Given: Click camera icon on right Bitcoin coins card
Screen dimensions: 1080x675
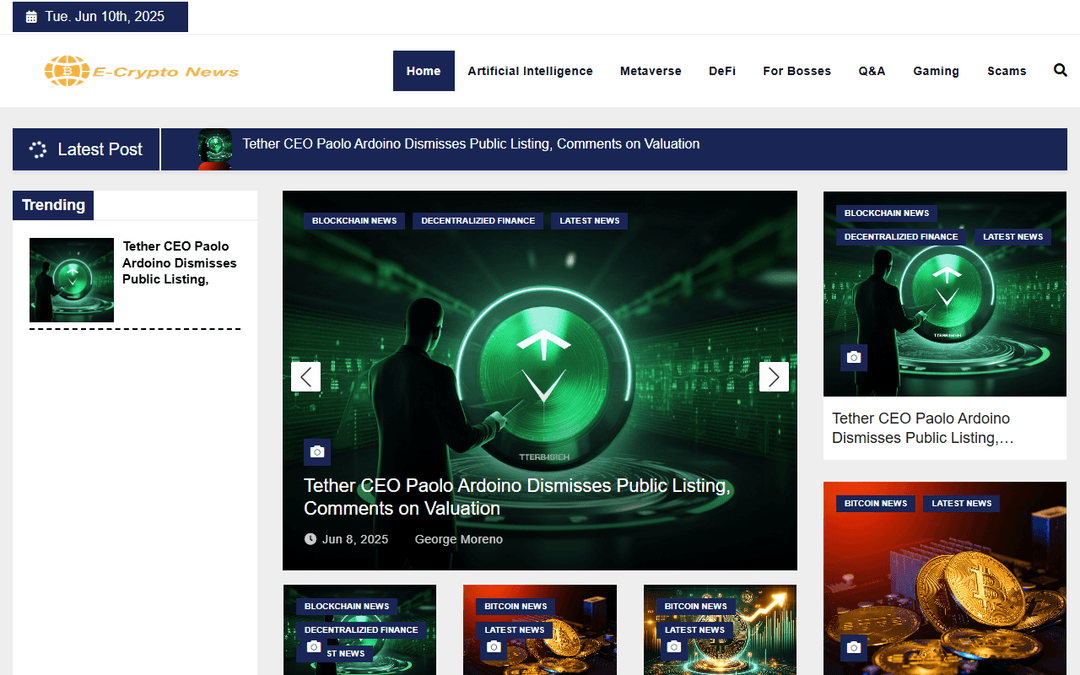Looking at the screenshot, I should coord(853,647).
